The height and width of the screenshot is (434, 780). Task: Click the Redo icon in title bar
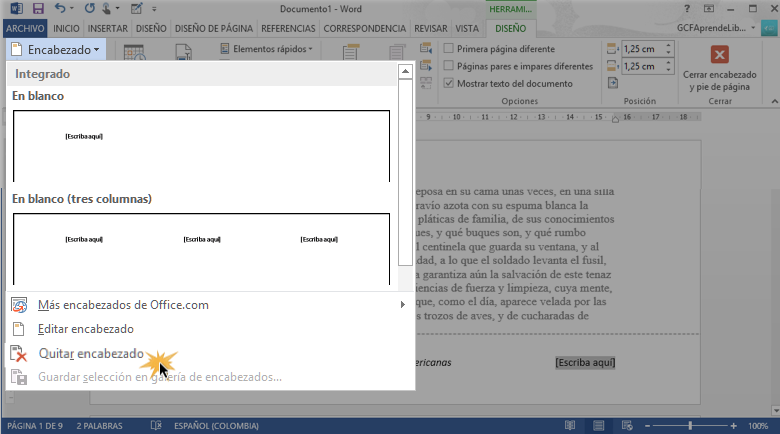[x=87, y=8]
